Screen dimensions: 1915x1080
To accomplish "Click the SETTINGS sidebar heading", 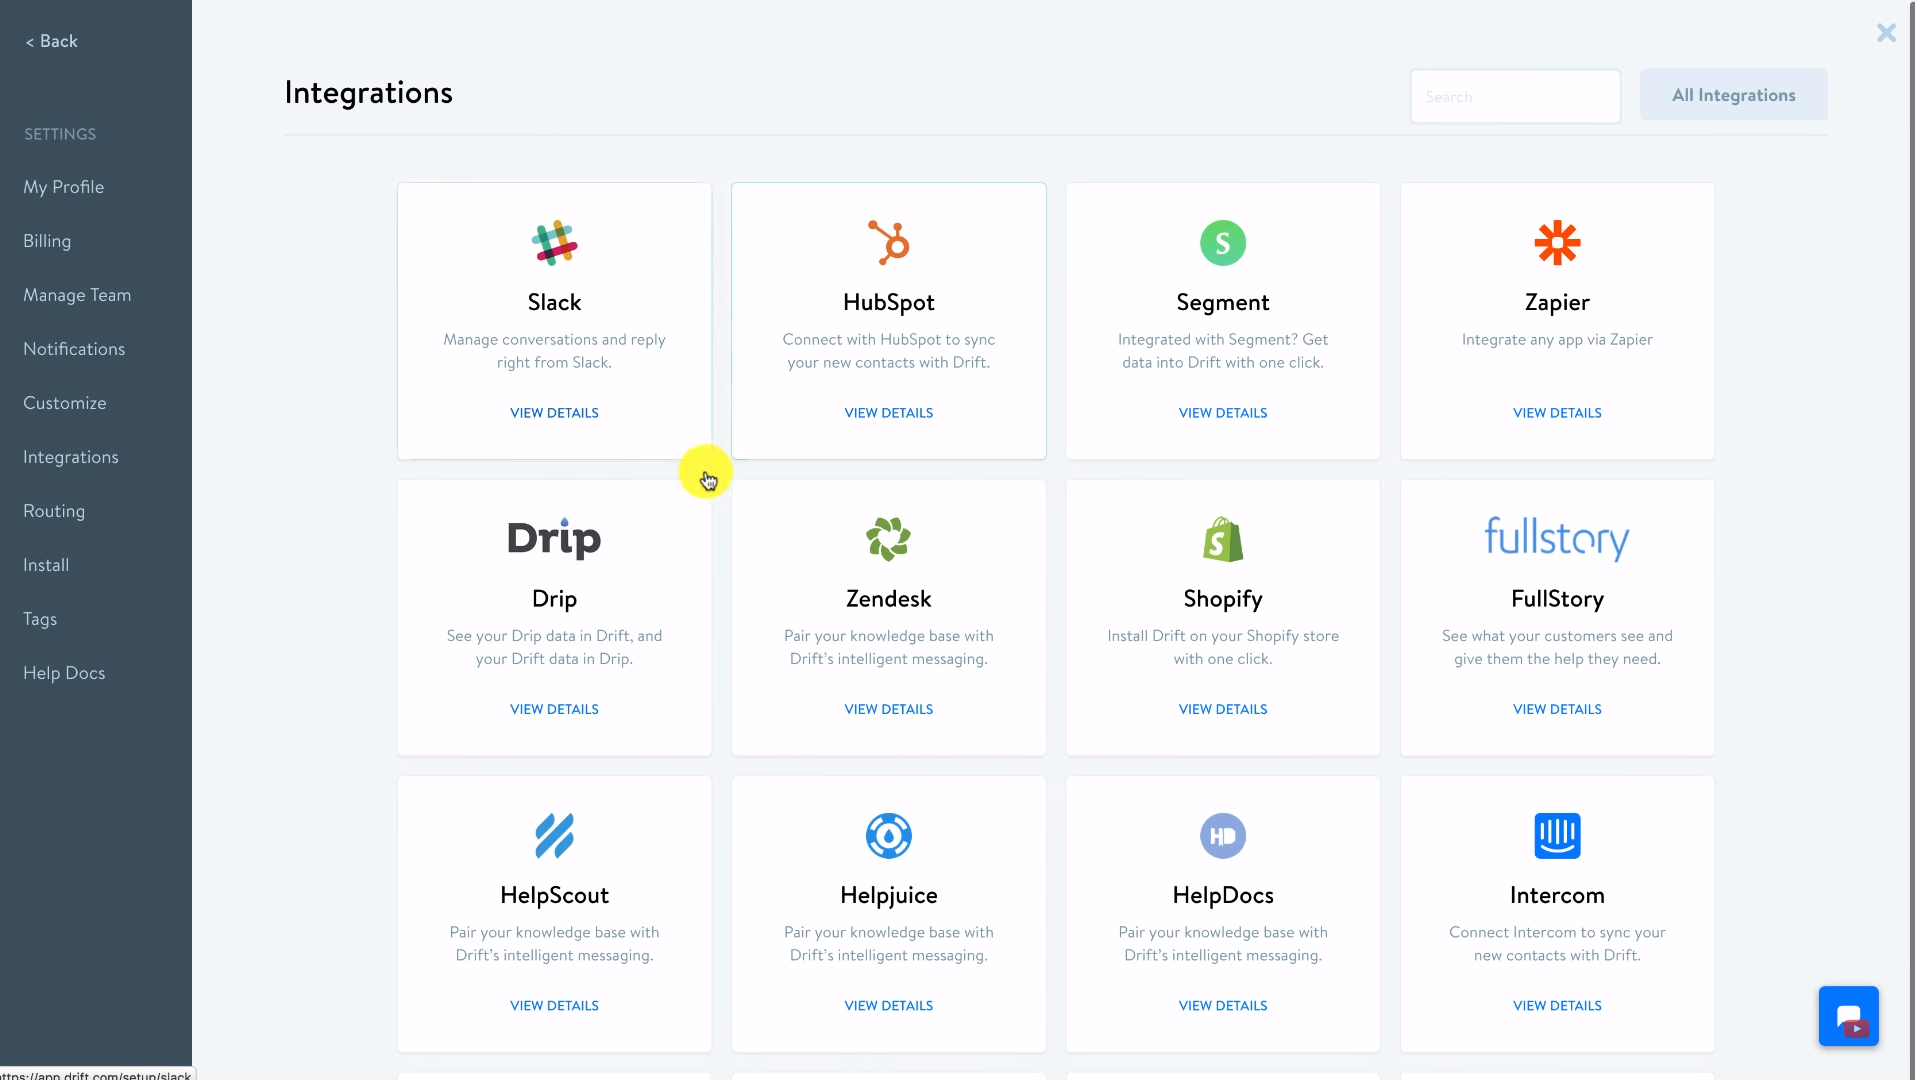I will (60, 134).
